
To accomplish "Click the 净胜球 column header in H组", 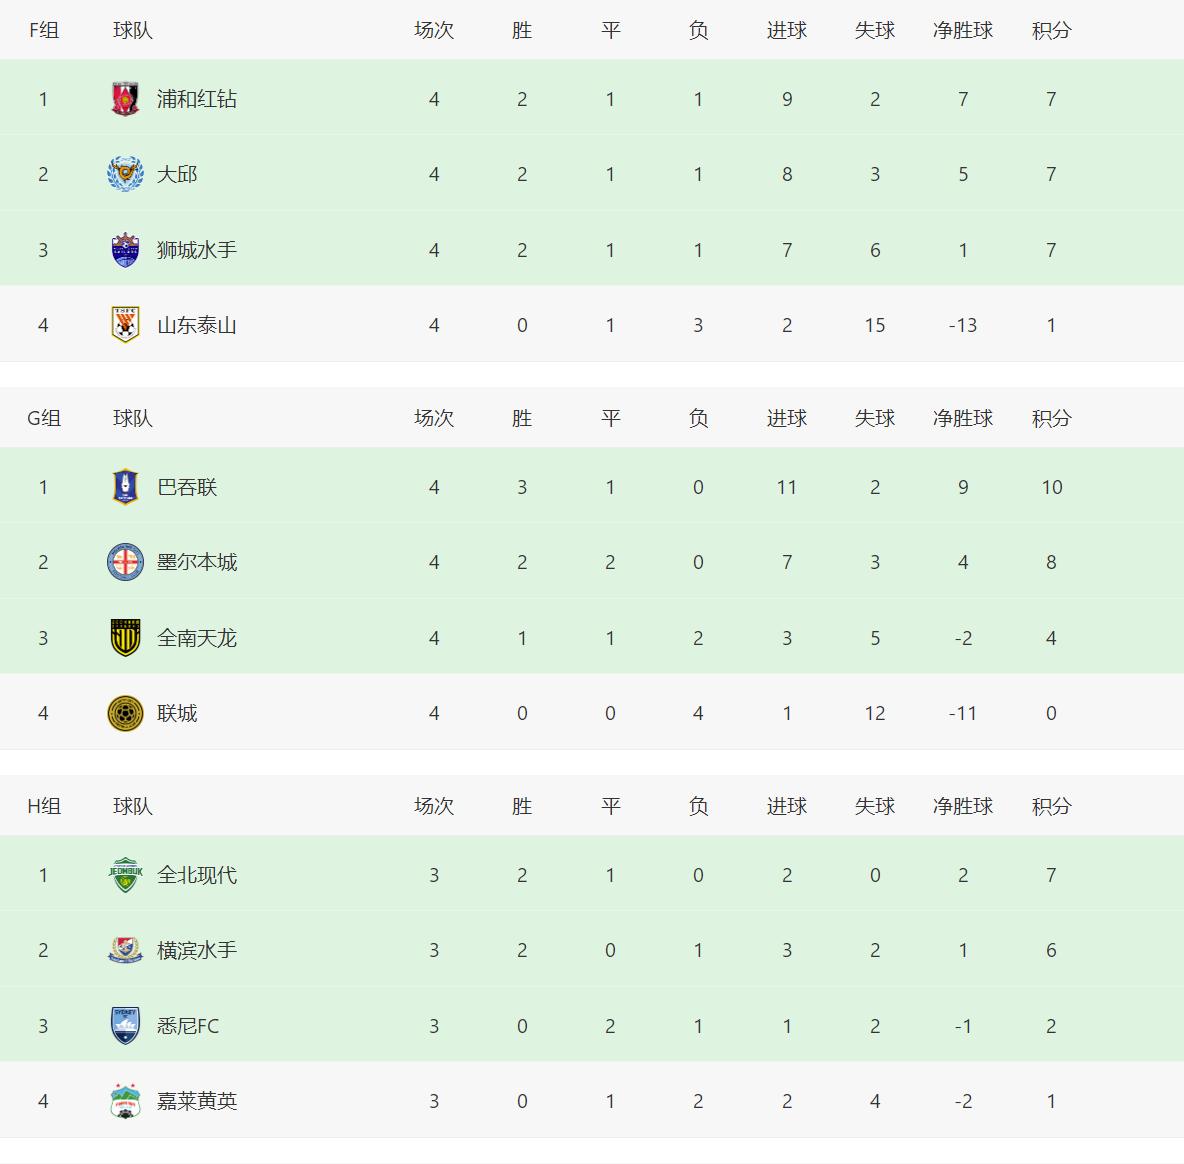I will point(963,806).
